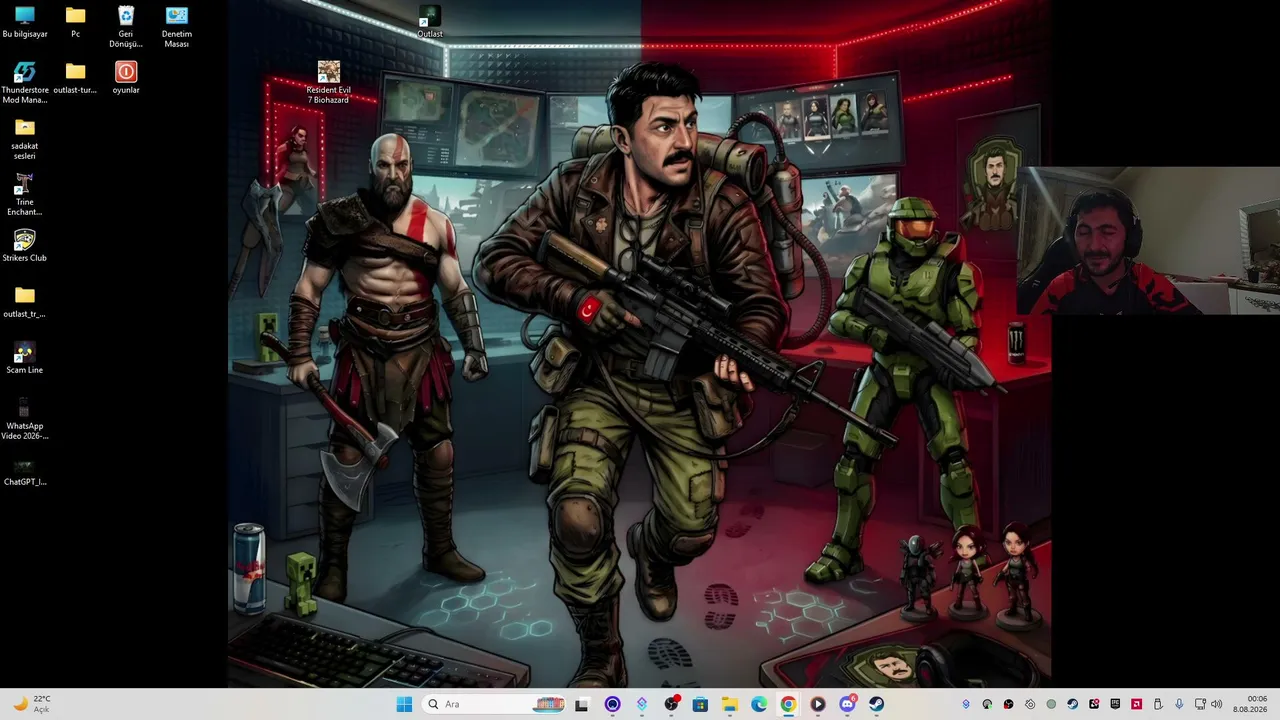Open Geri Dönüşüm recycle bin icon
Image resolution: width=1280 pixels, height=720 pixels.
click(x=126, y=27)
